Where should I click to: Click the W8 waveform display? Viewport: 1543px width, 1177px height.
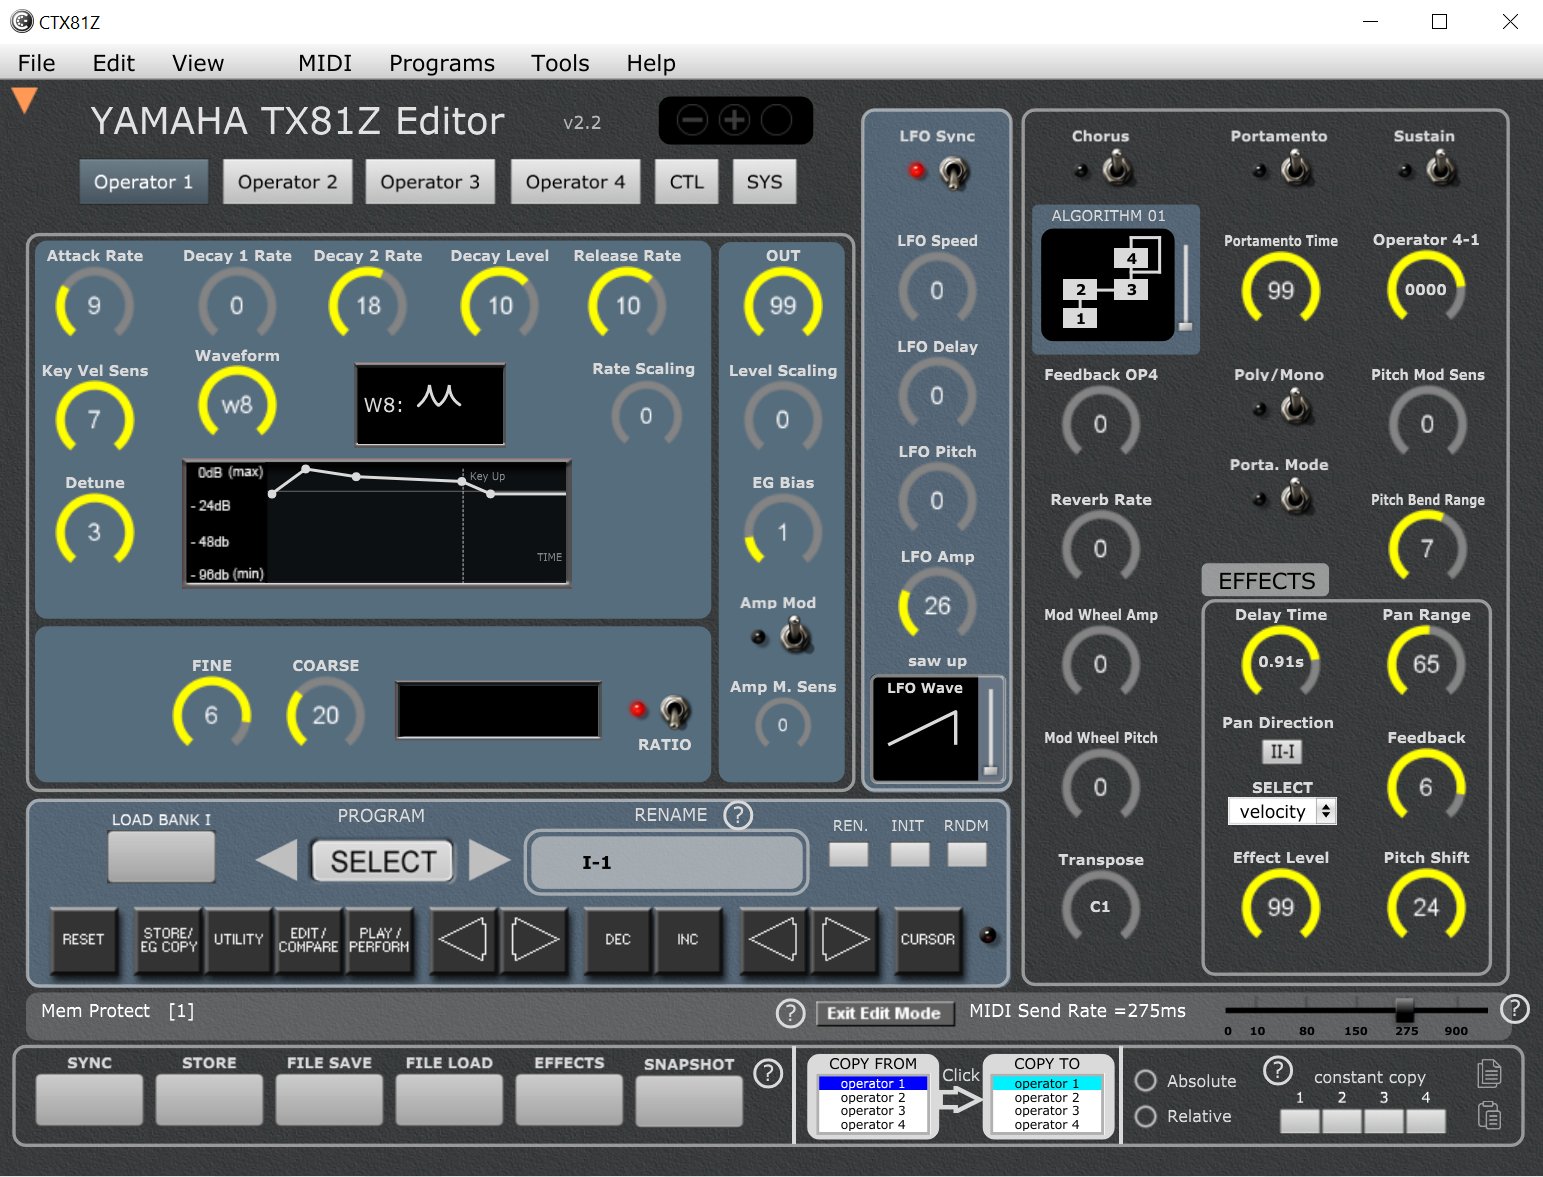pyautogui.click(x=430, y=404)
